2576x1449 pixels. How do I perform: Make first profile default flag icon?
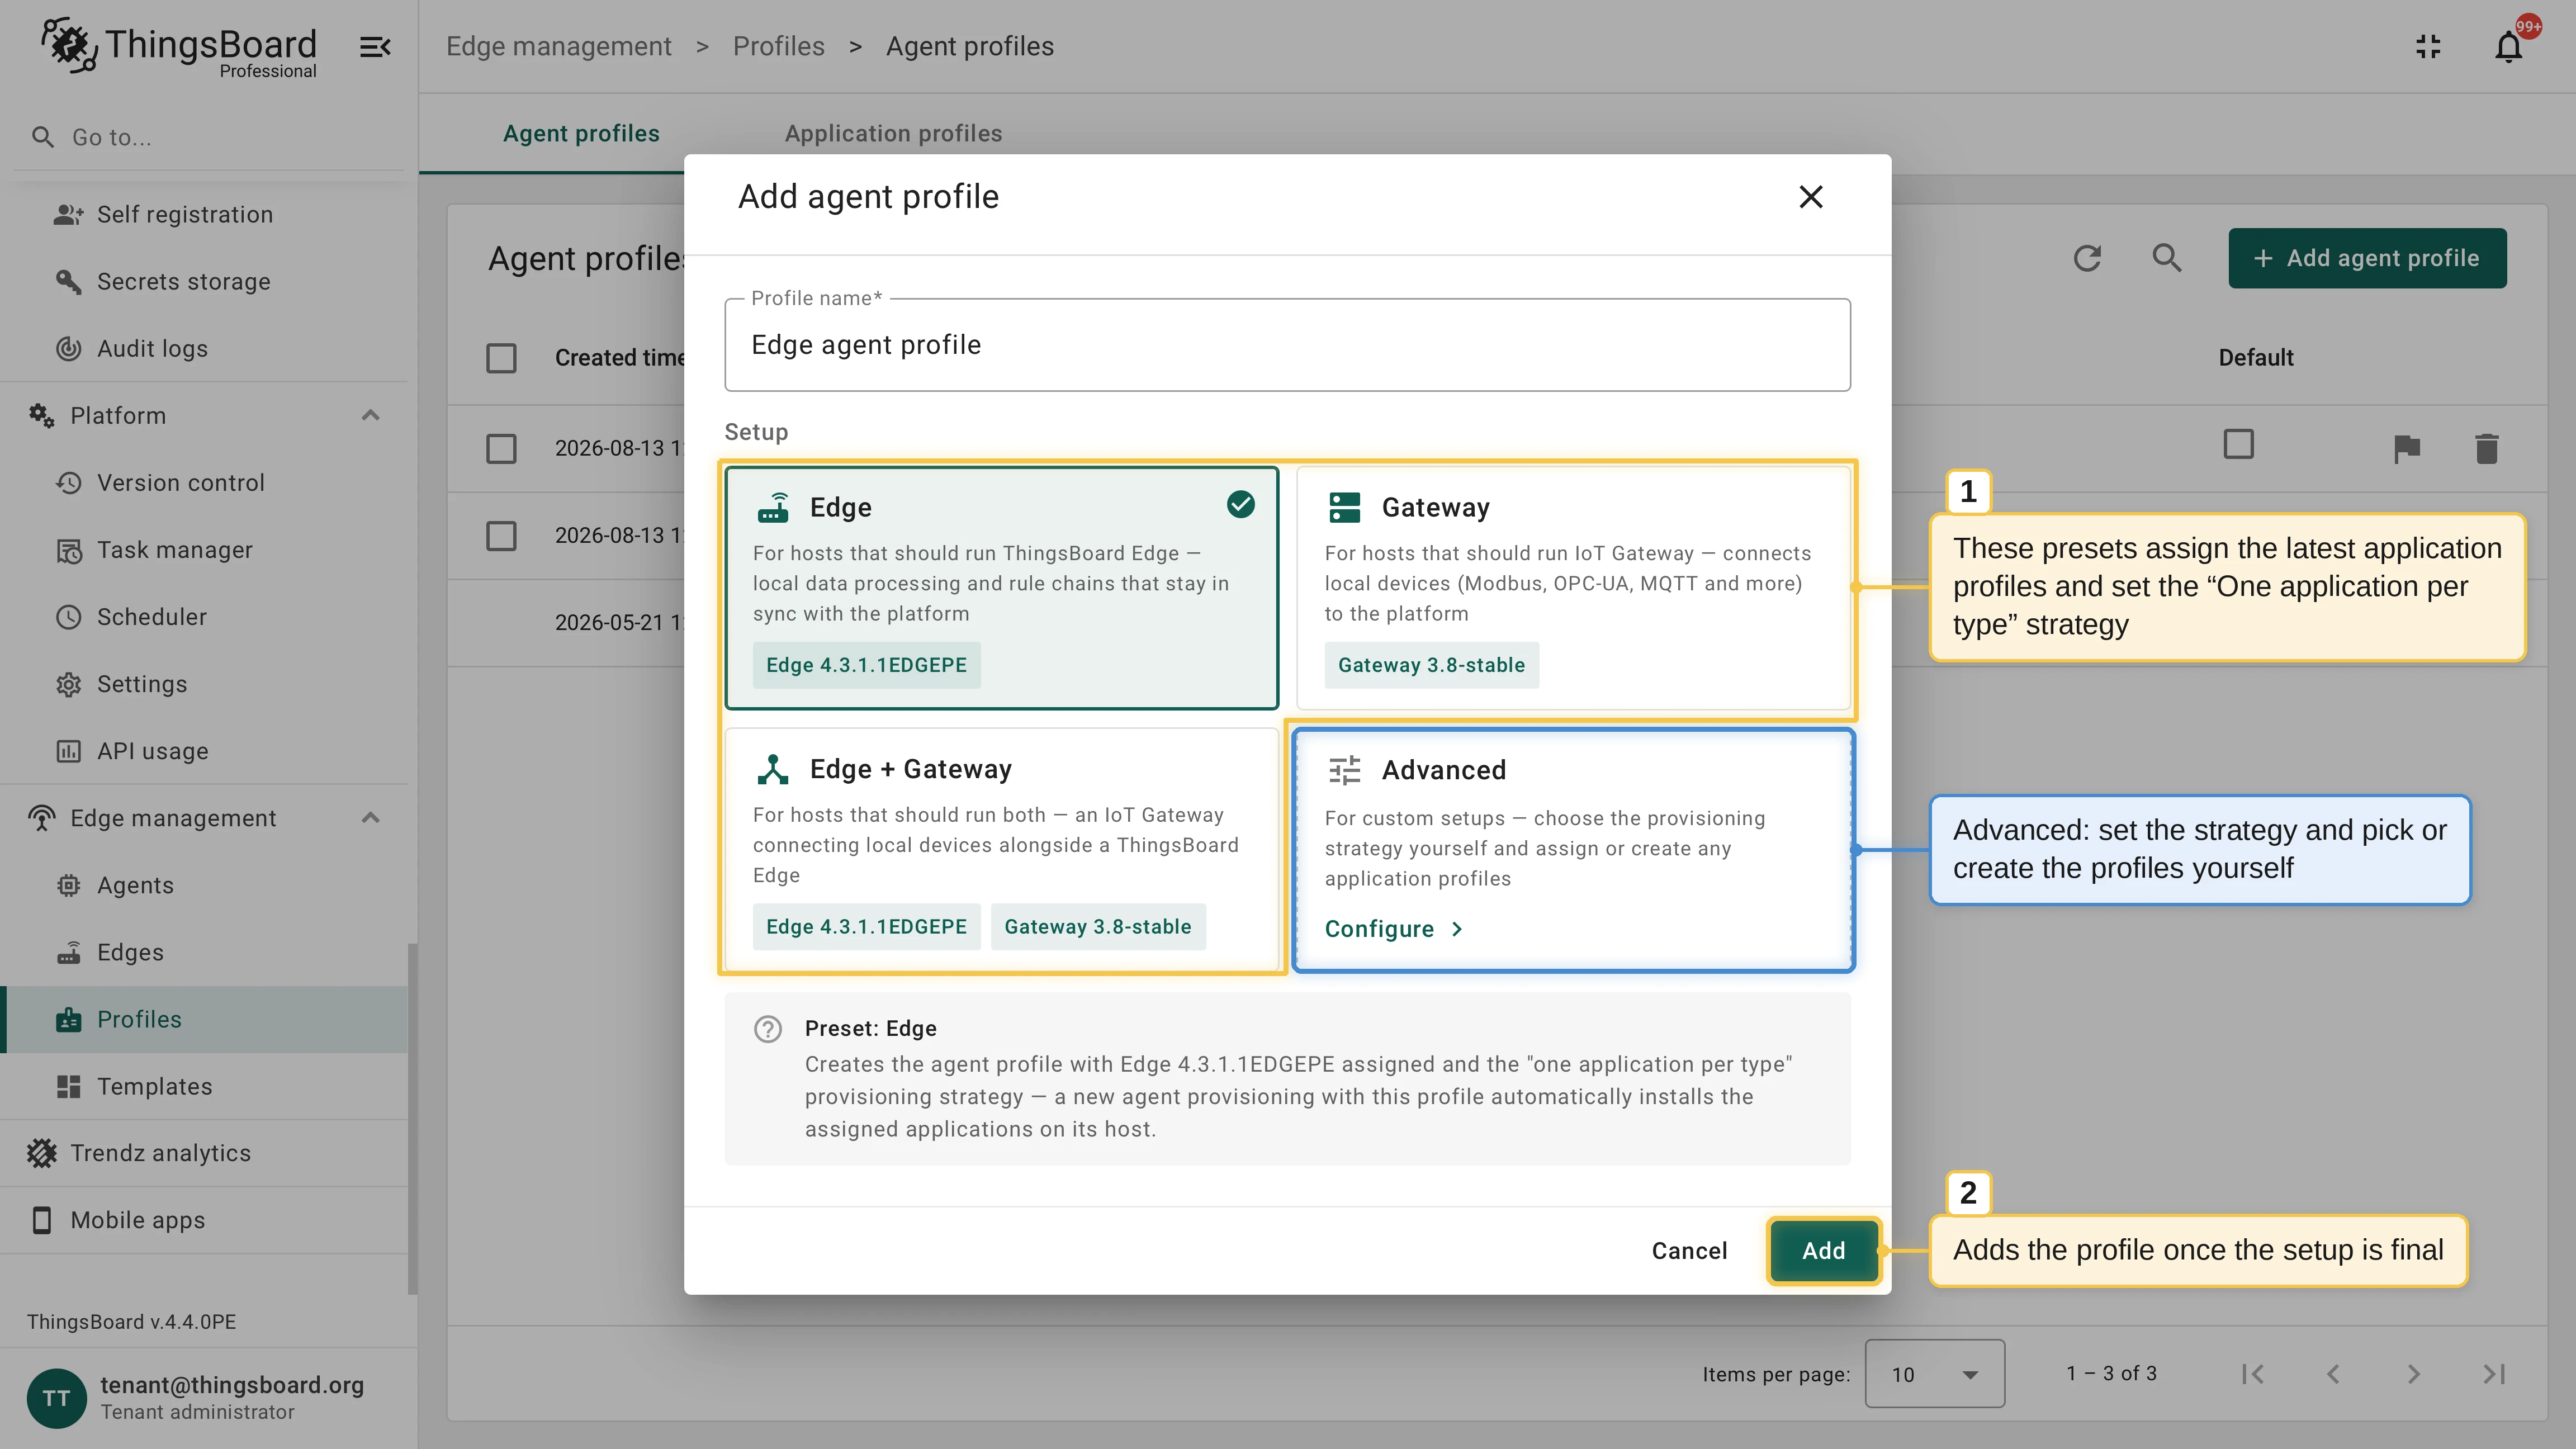coord(2407,448)
